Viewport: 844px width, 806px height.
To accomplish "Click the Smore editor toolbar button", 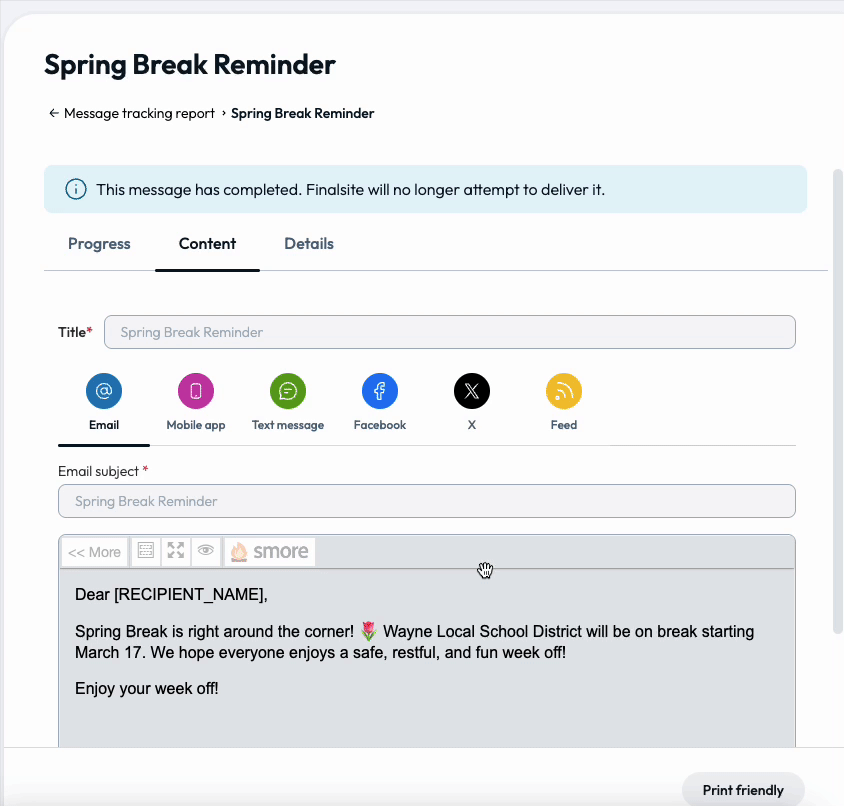I will (270, 552).
